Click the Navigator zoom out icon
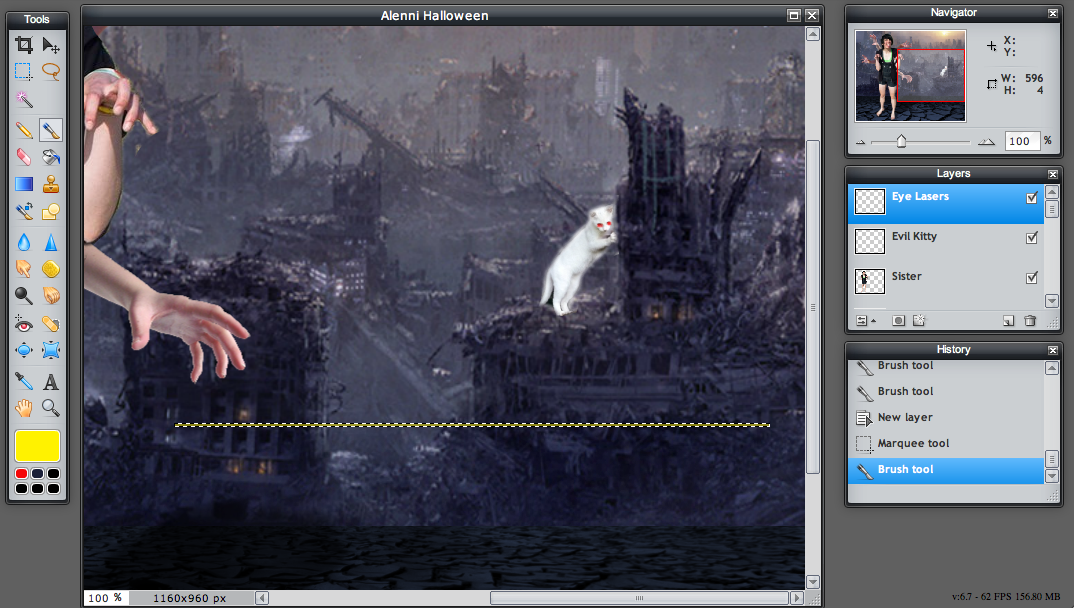1074x608 pixels. 861,142
